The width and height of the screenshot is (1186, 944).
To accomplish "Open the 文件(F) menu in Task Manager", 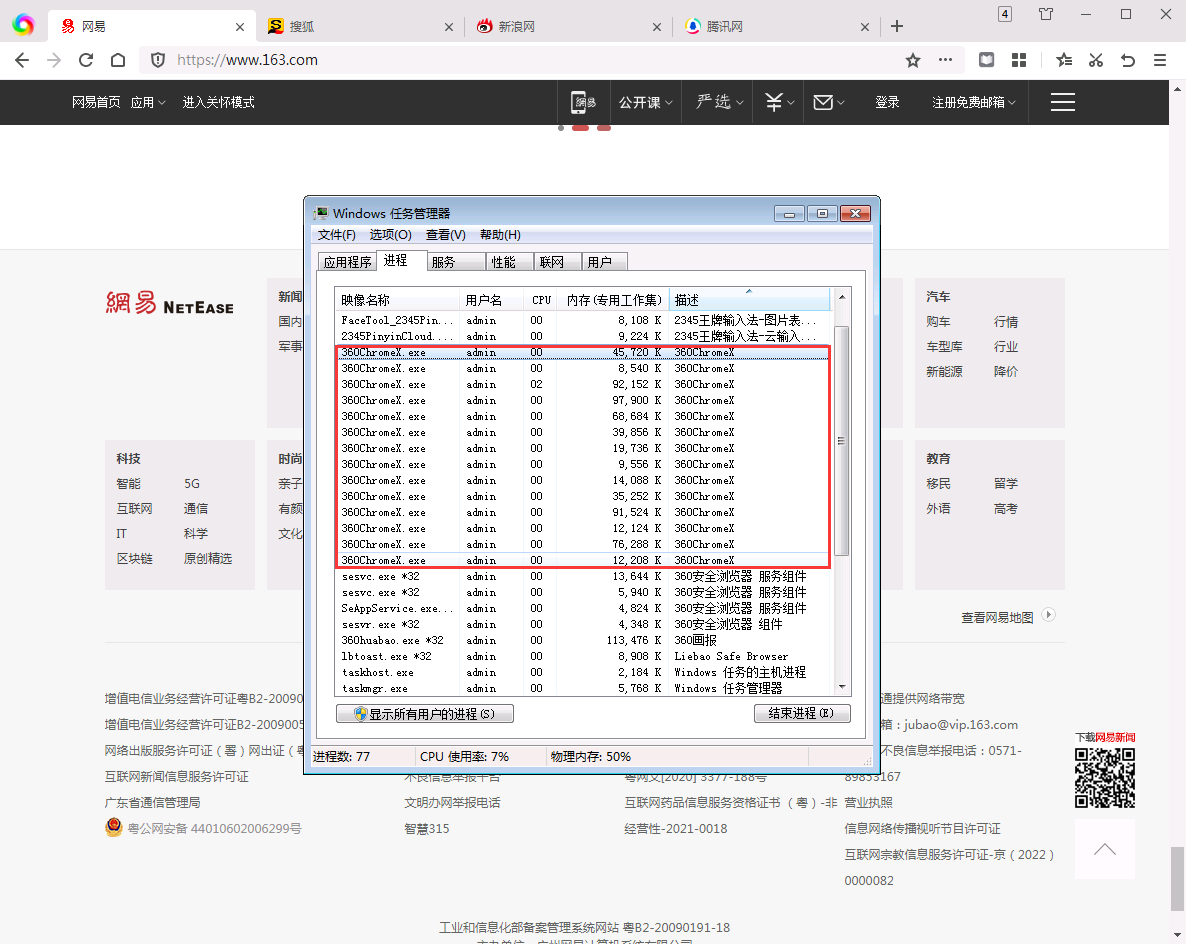I will (x=337, y=234).
